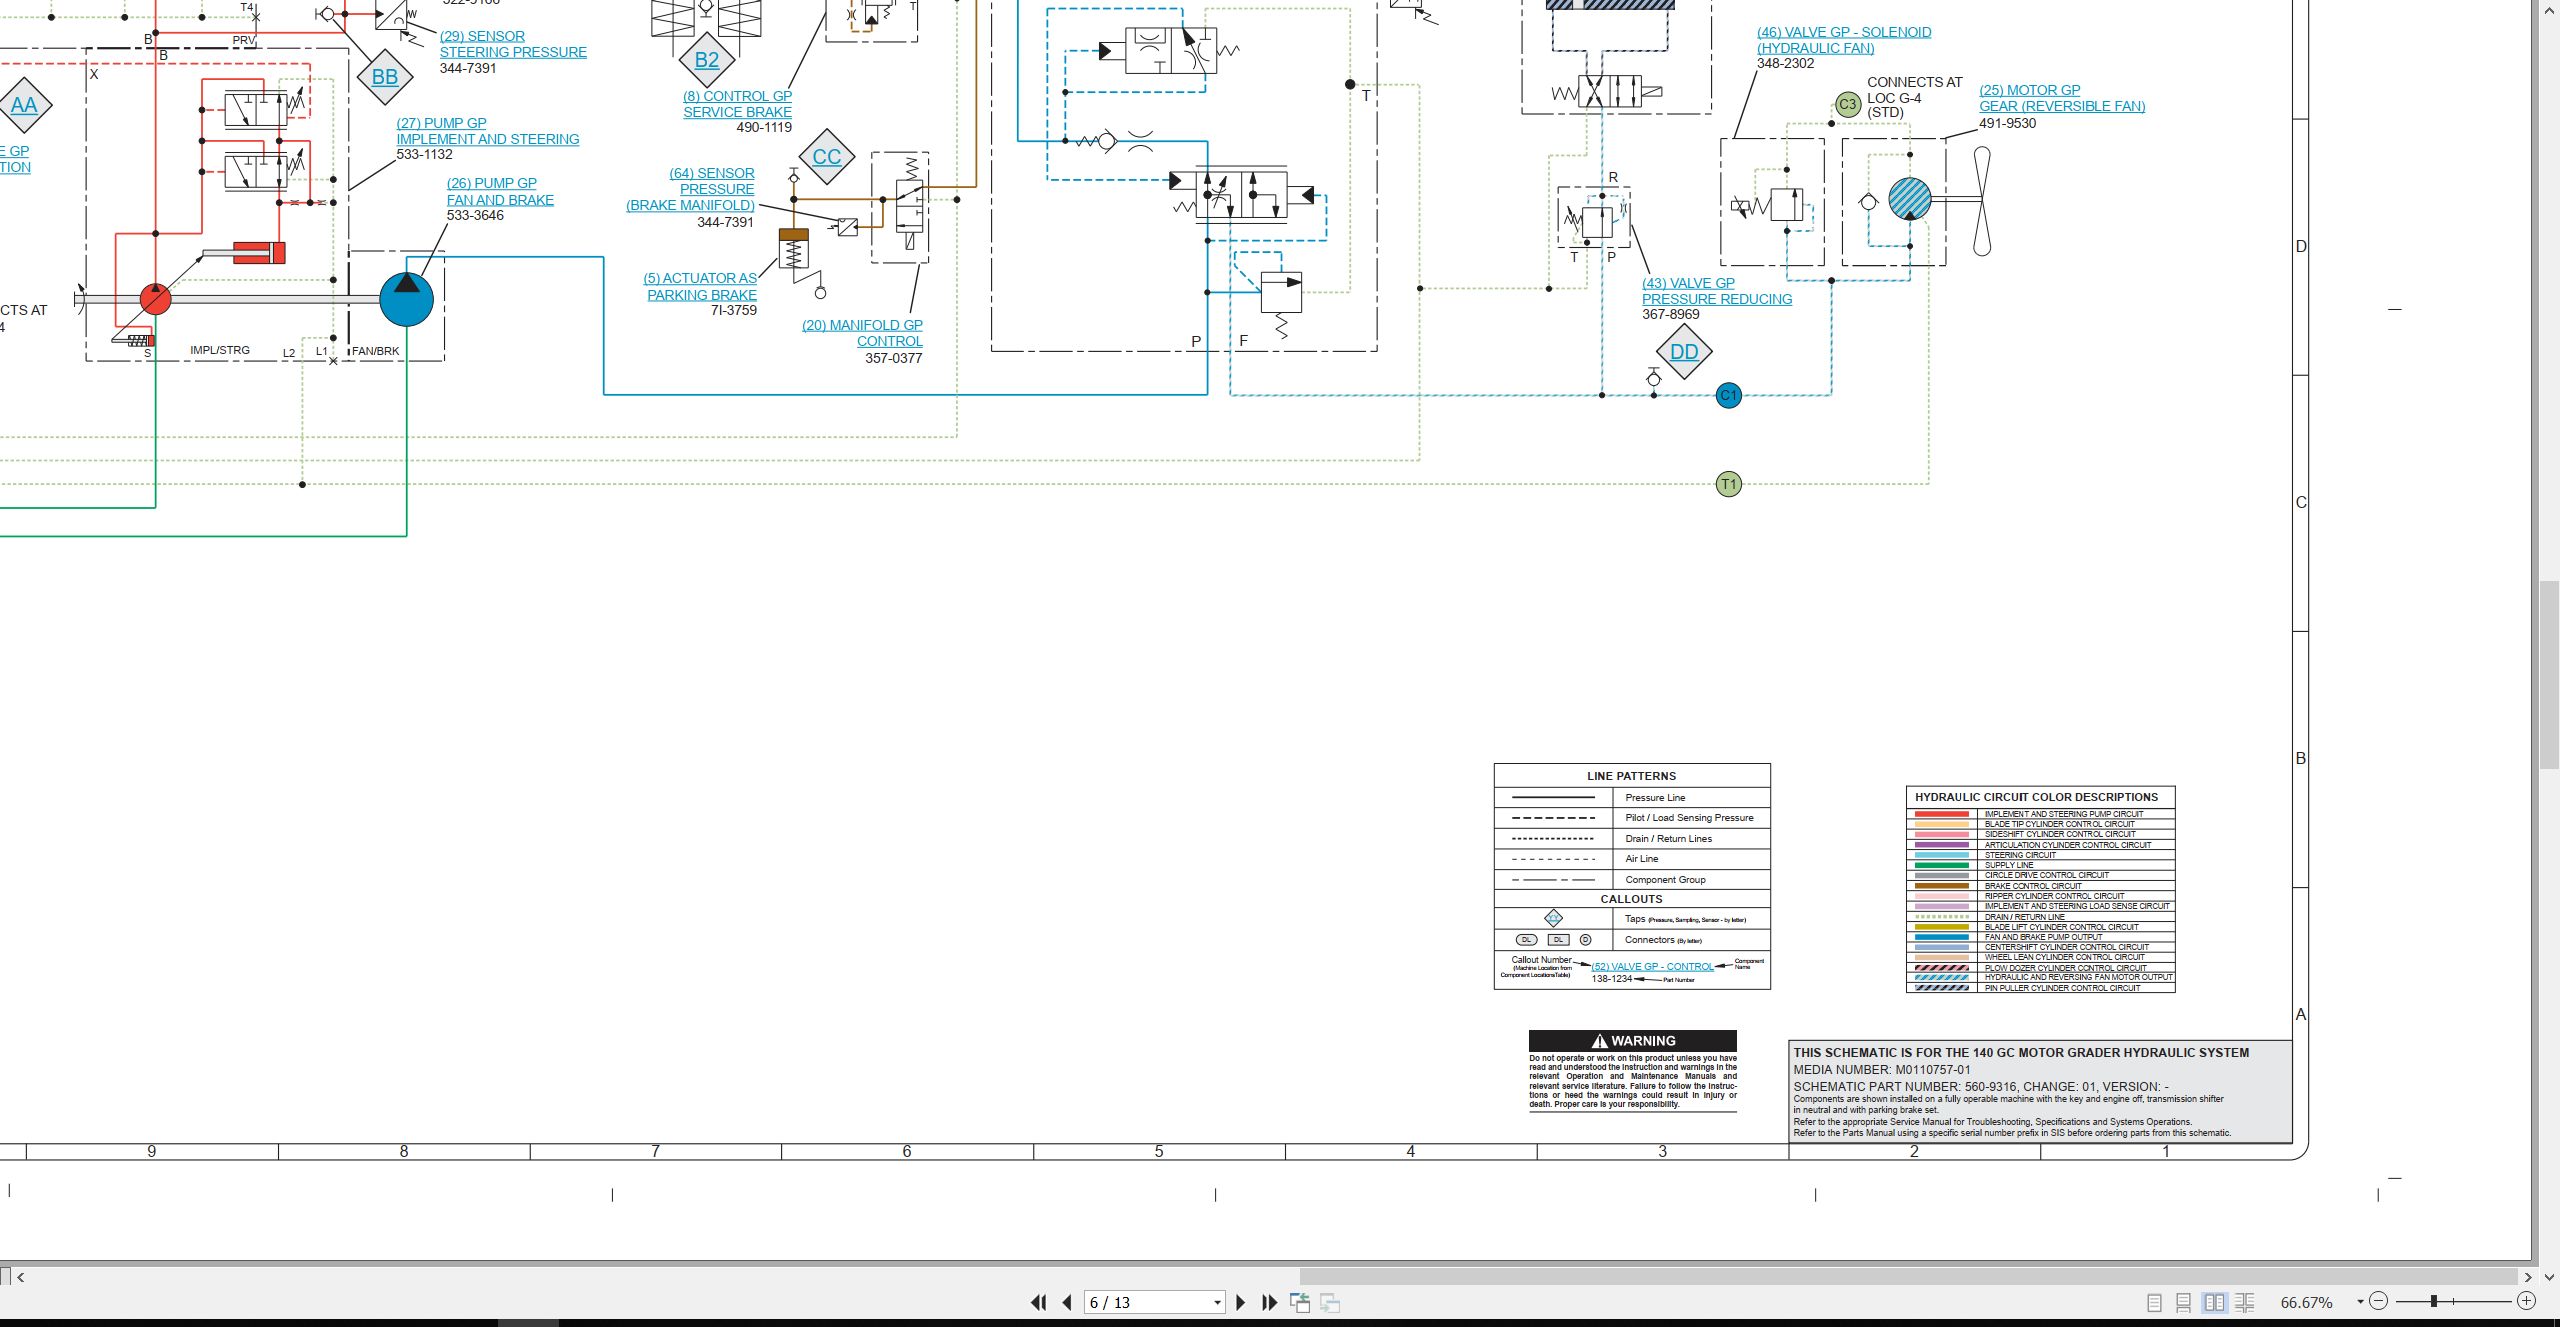
Task: Click the BB tap diamond
Action: (385, 77)
